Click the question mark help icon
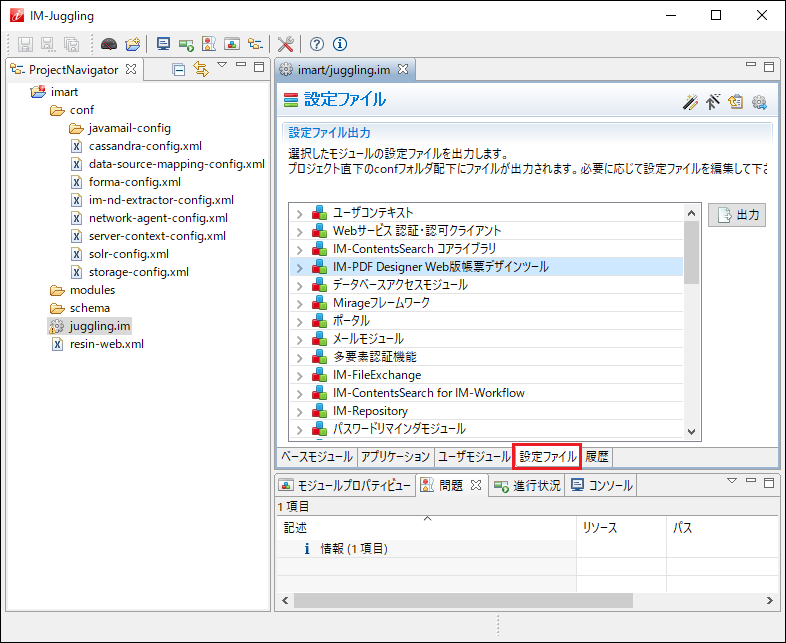The height and width of the screenshot is (643, 786). 316,44
